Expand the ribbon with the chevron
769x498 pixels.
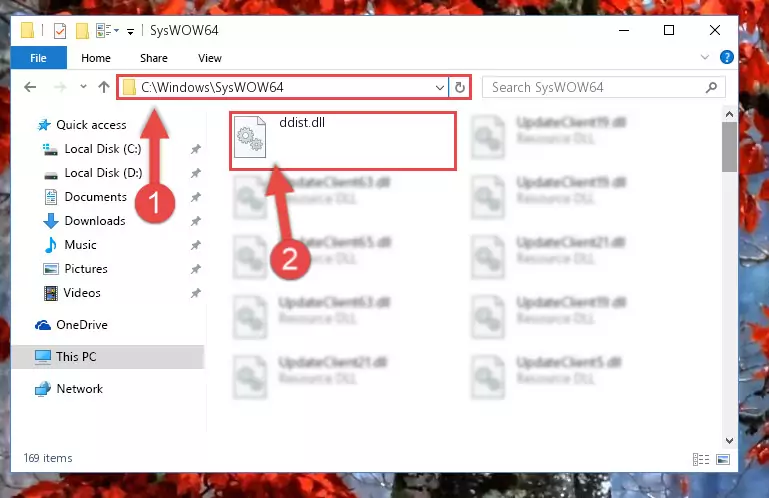point(705,57)
